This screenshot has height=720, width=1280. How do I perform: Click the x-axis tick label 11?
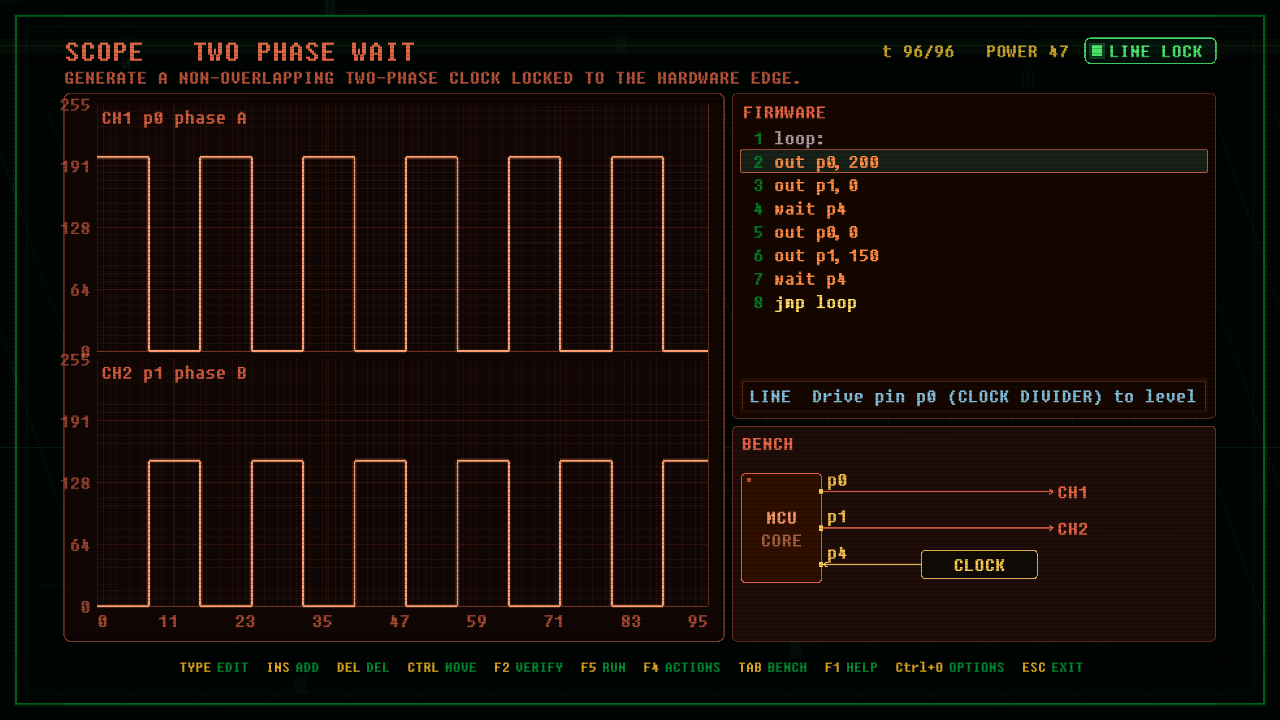[x=167, y=621]
